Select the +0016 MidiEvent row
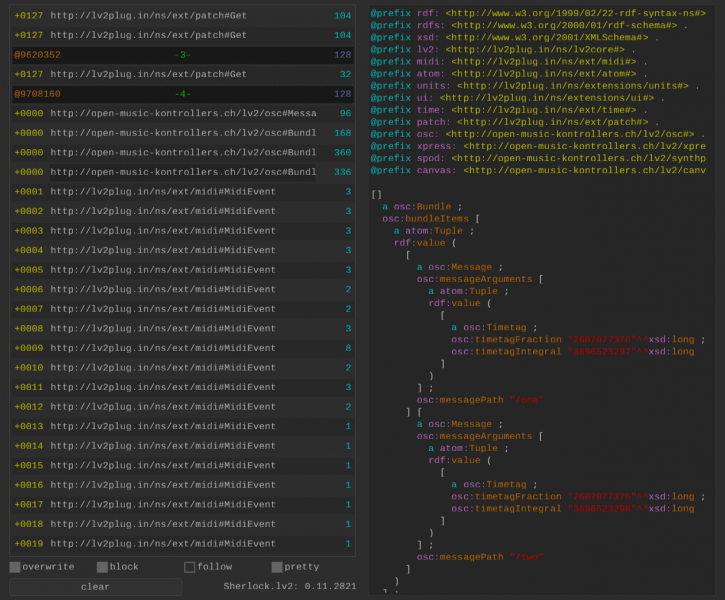Image resolution: width=725 pixels, height=600 pixels. 182,485
